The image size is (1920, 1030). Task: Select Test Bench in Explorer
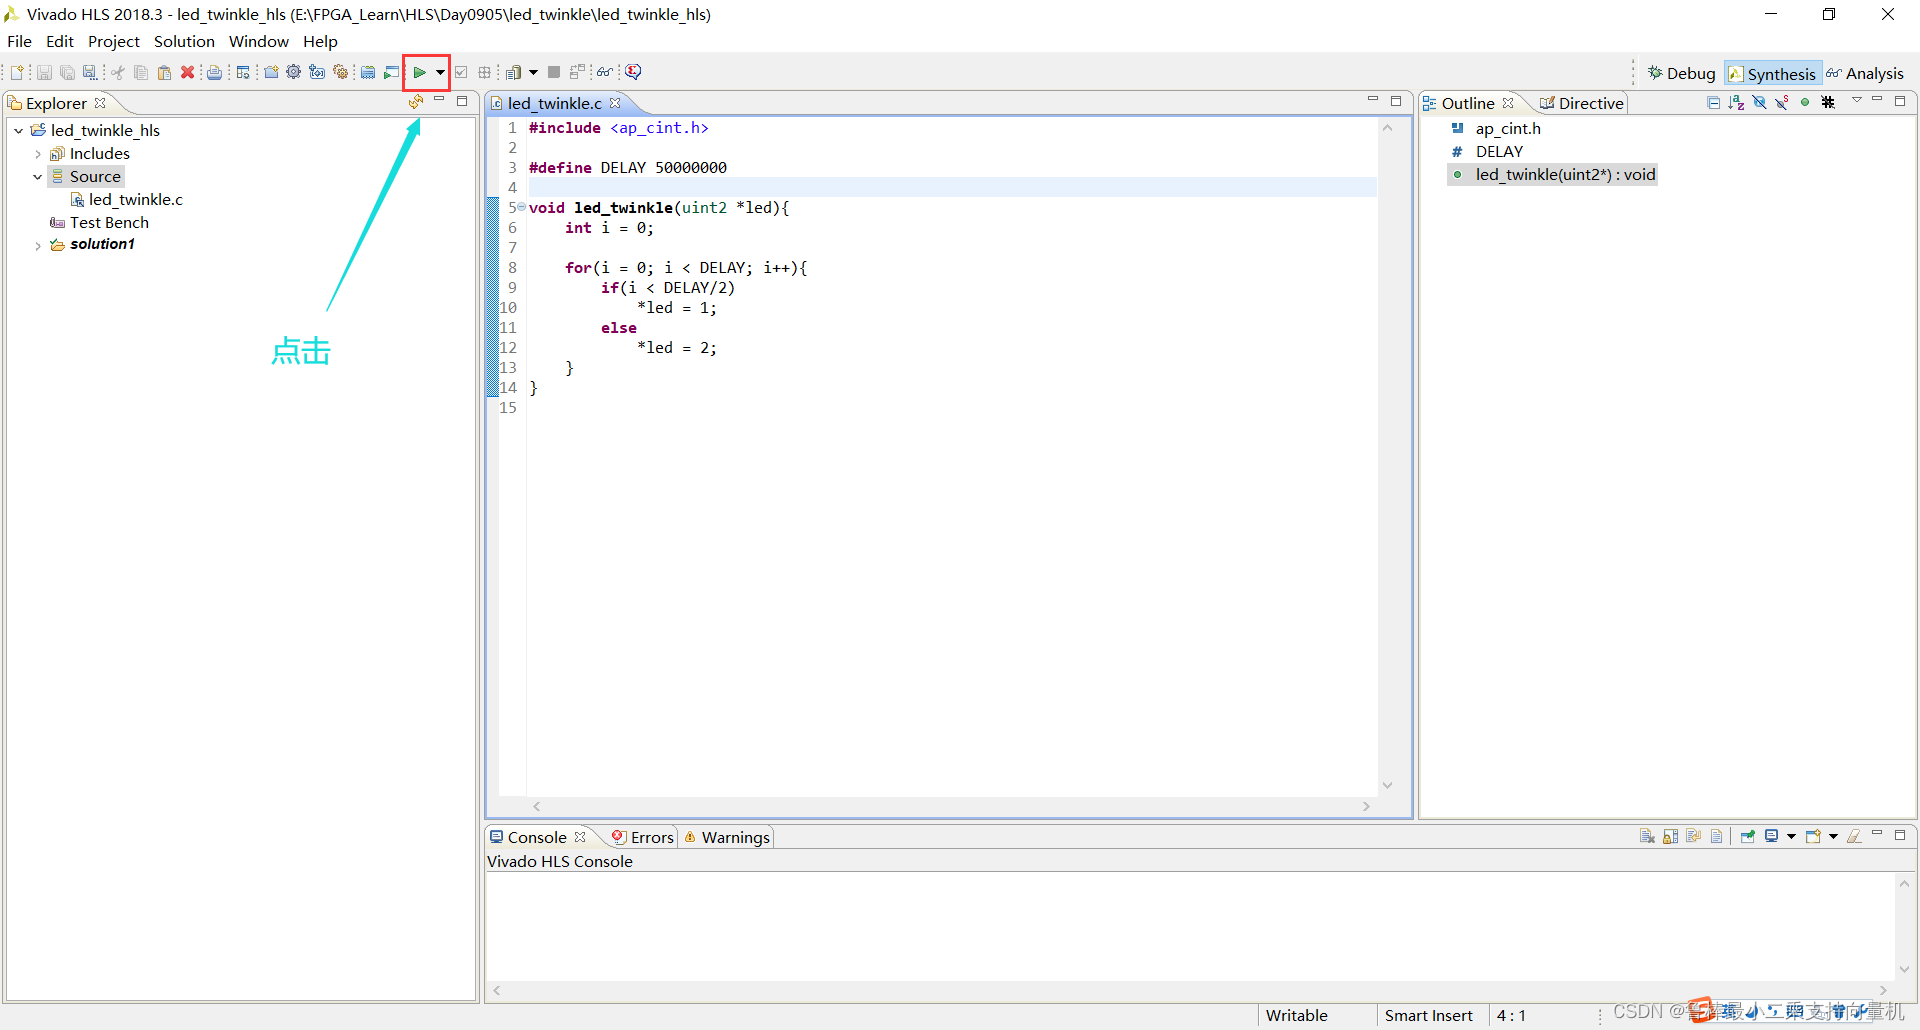click(99, 223)
